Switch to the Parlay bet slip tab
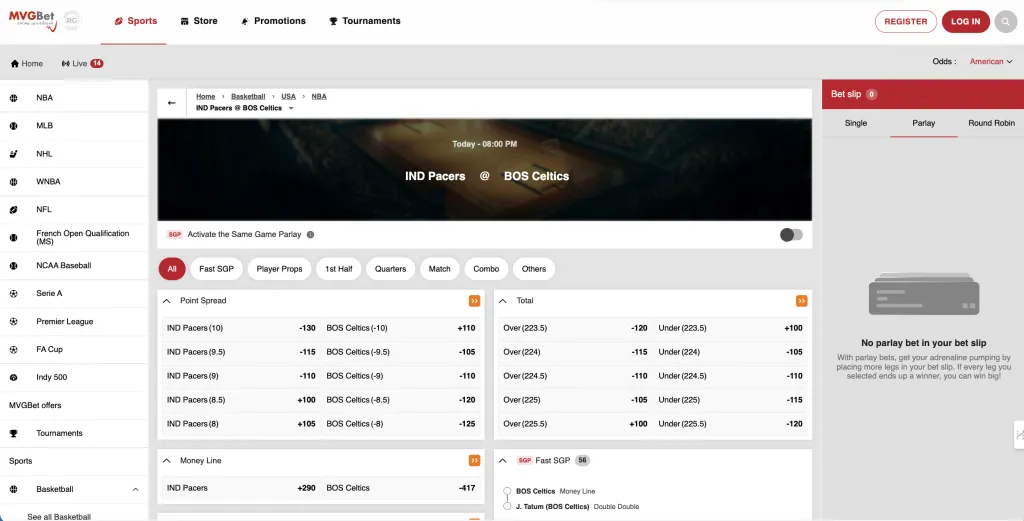 pyautogui.click(x=923, y=123)
